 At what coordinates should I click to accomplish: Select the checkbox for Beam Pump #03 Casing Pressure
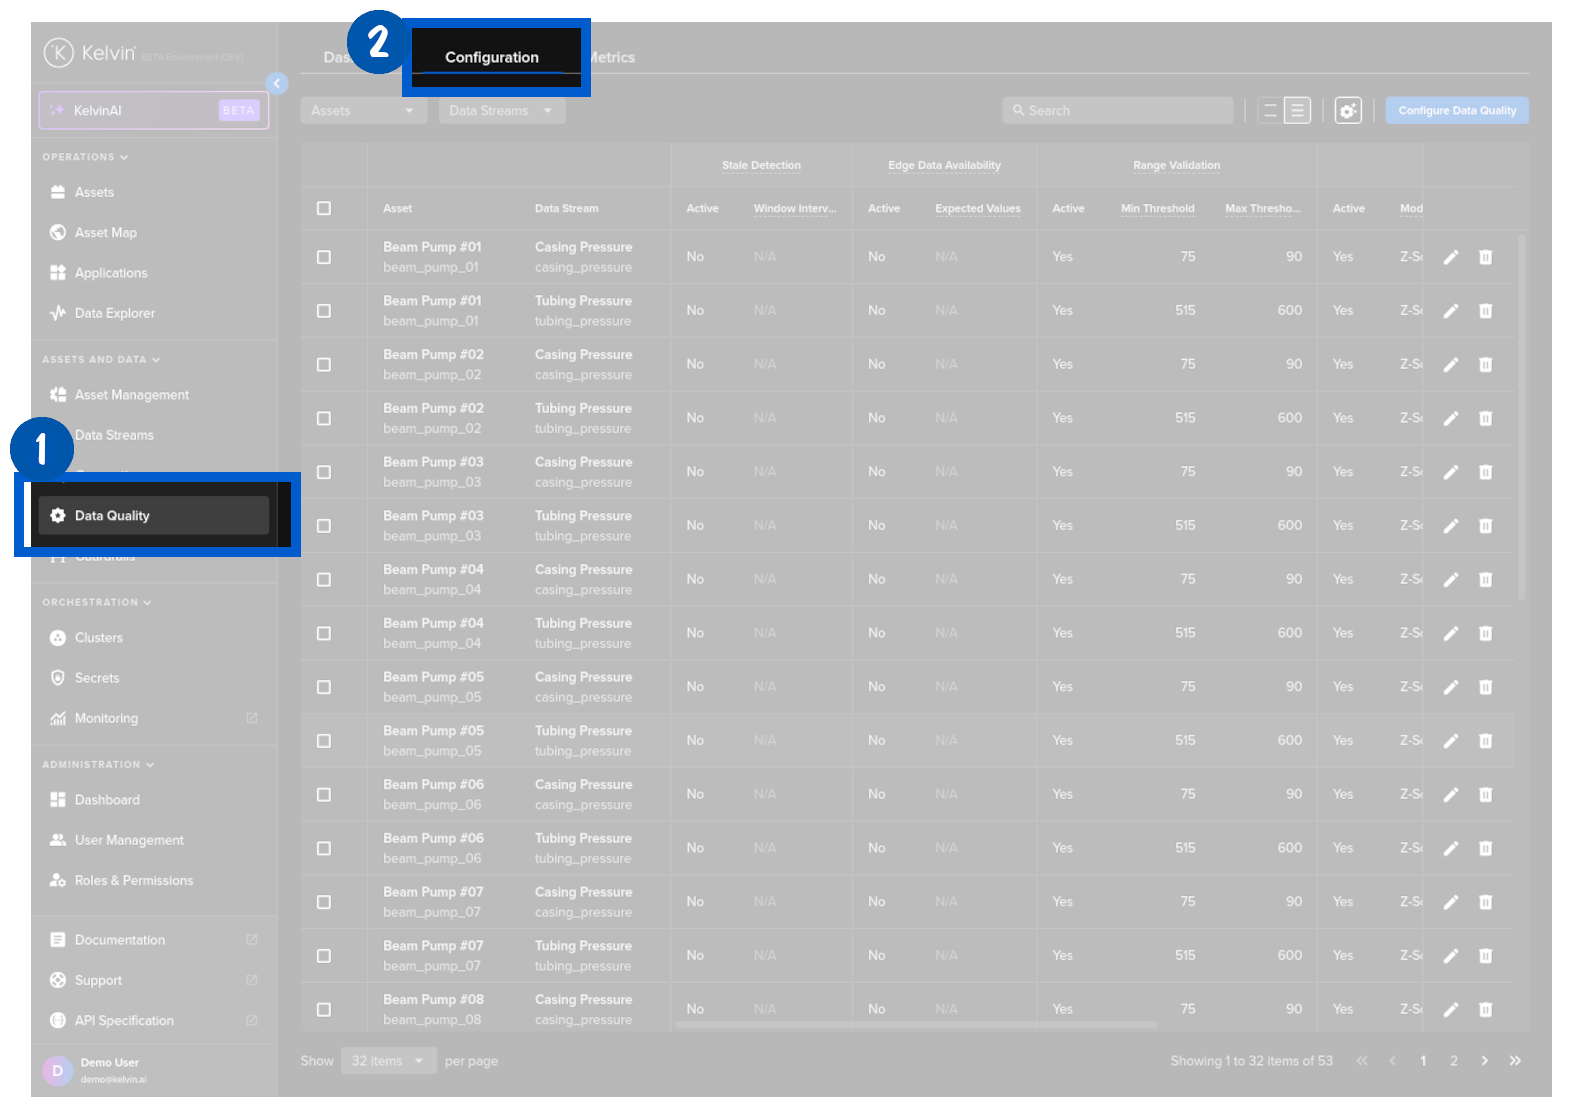pos(324,473)
